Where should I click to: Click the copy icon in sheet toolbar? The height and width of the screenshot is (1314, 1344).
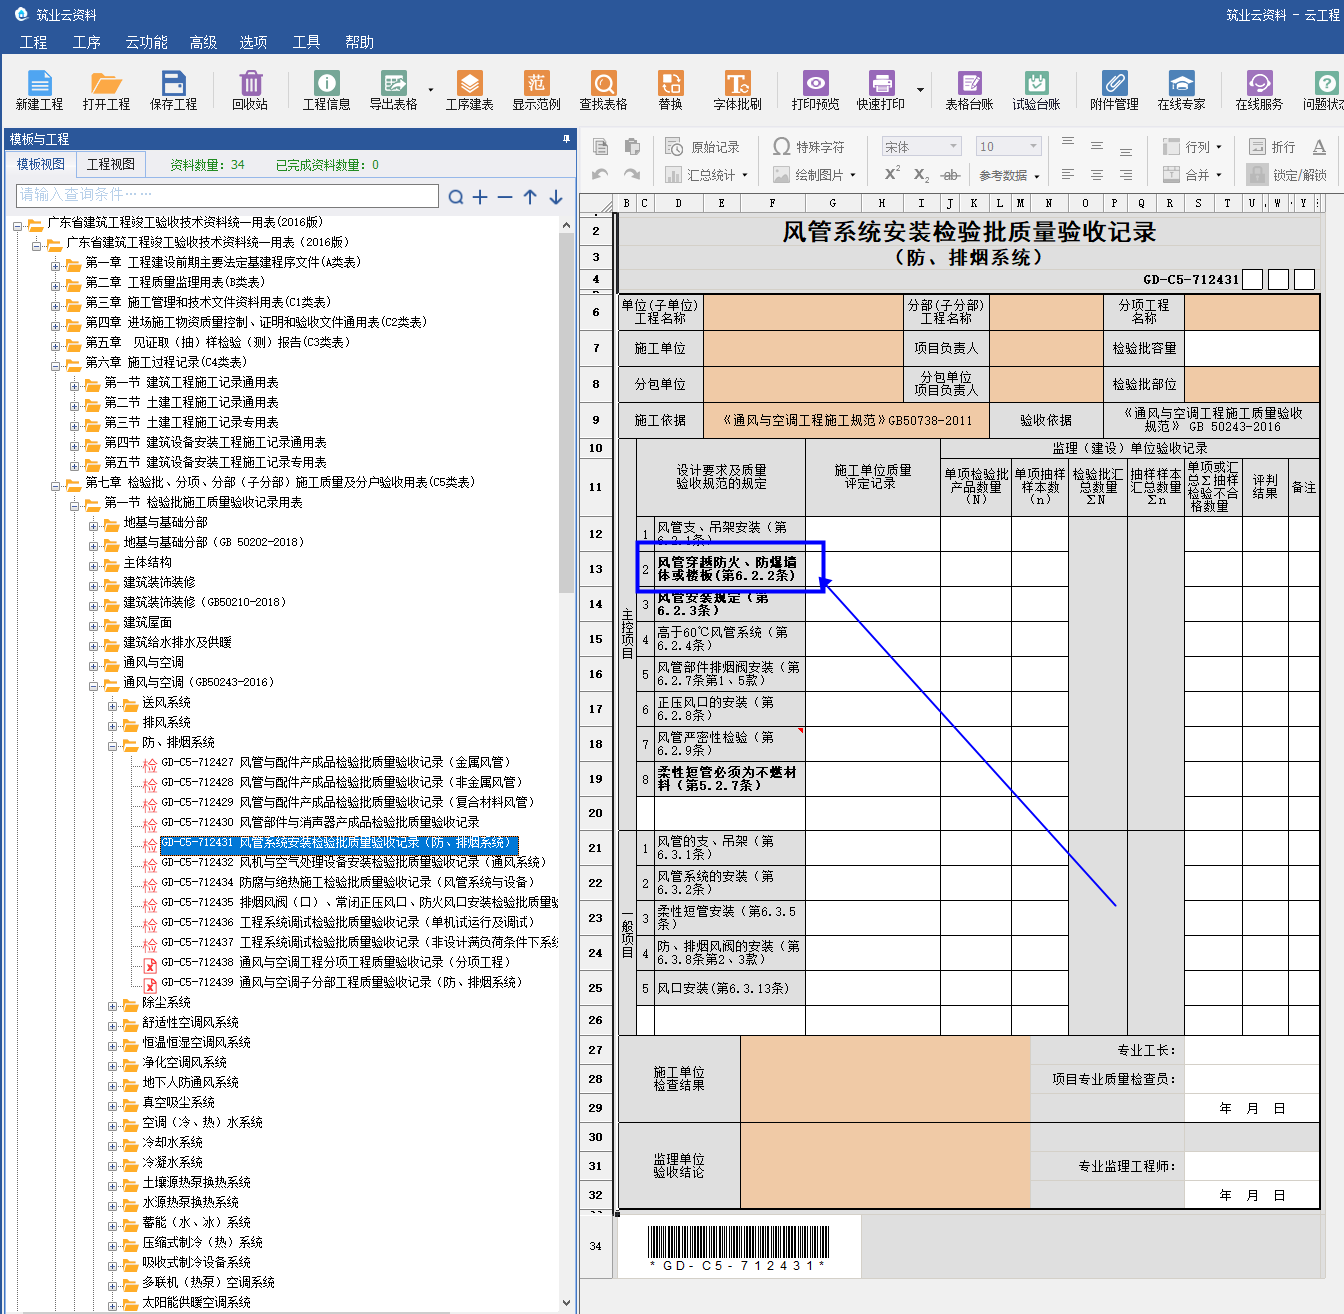[x=601, y=147]
